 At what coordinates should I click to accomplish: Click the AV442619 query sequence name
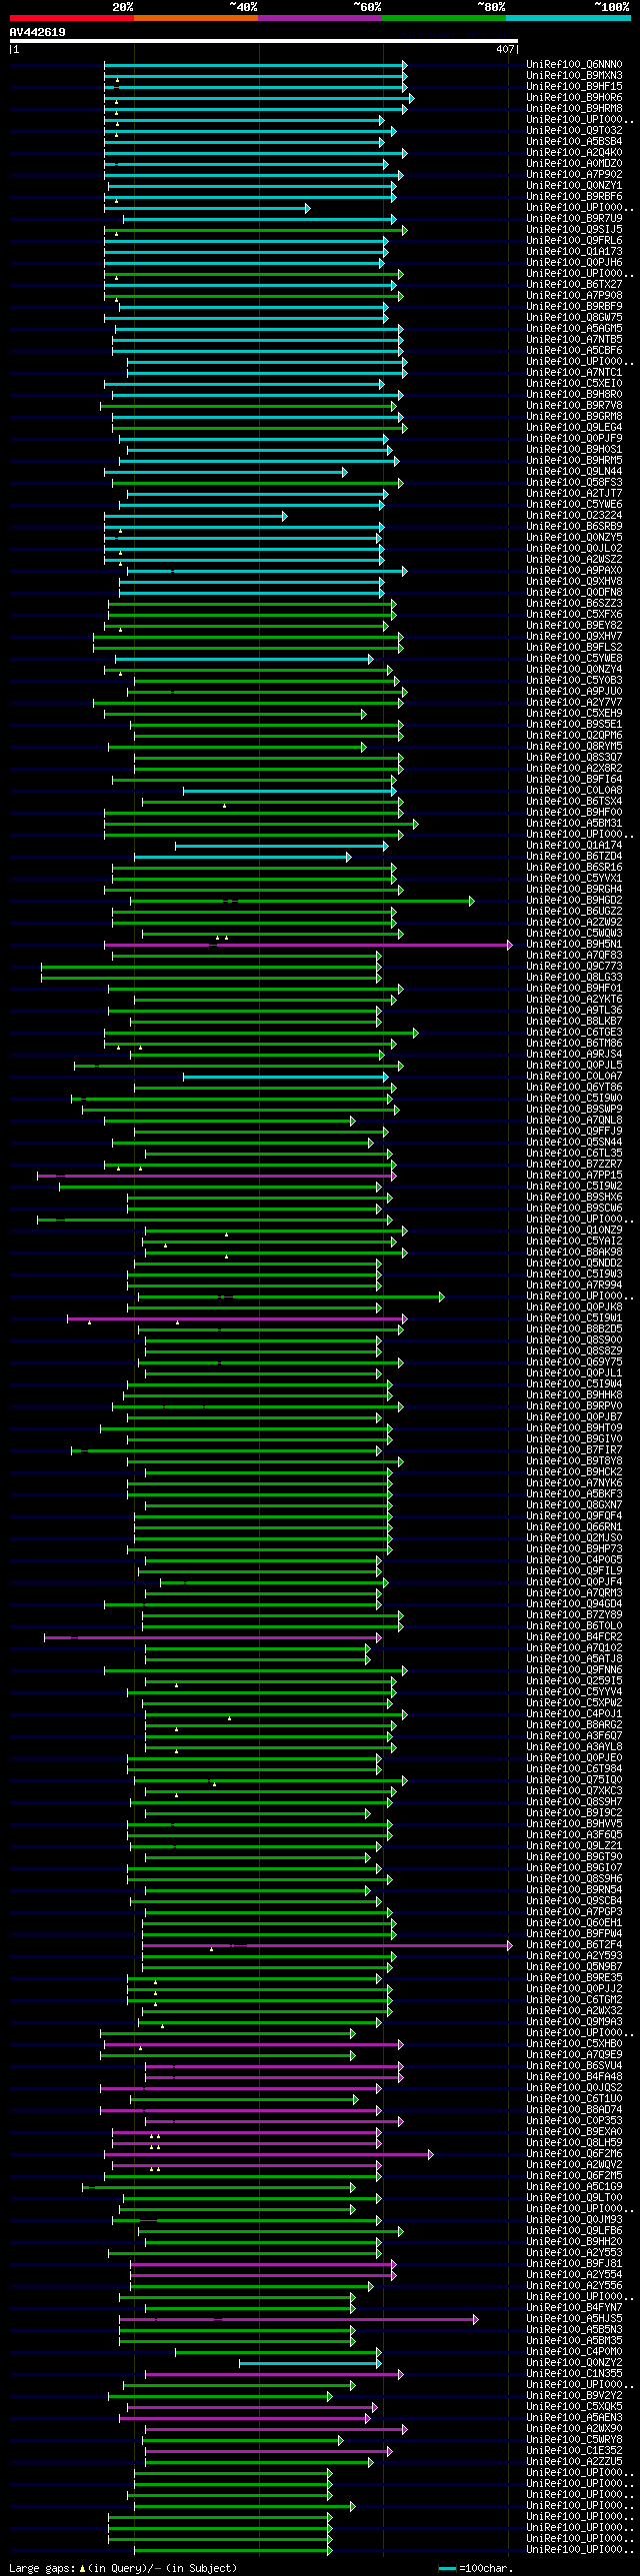(38, 32)
